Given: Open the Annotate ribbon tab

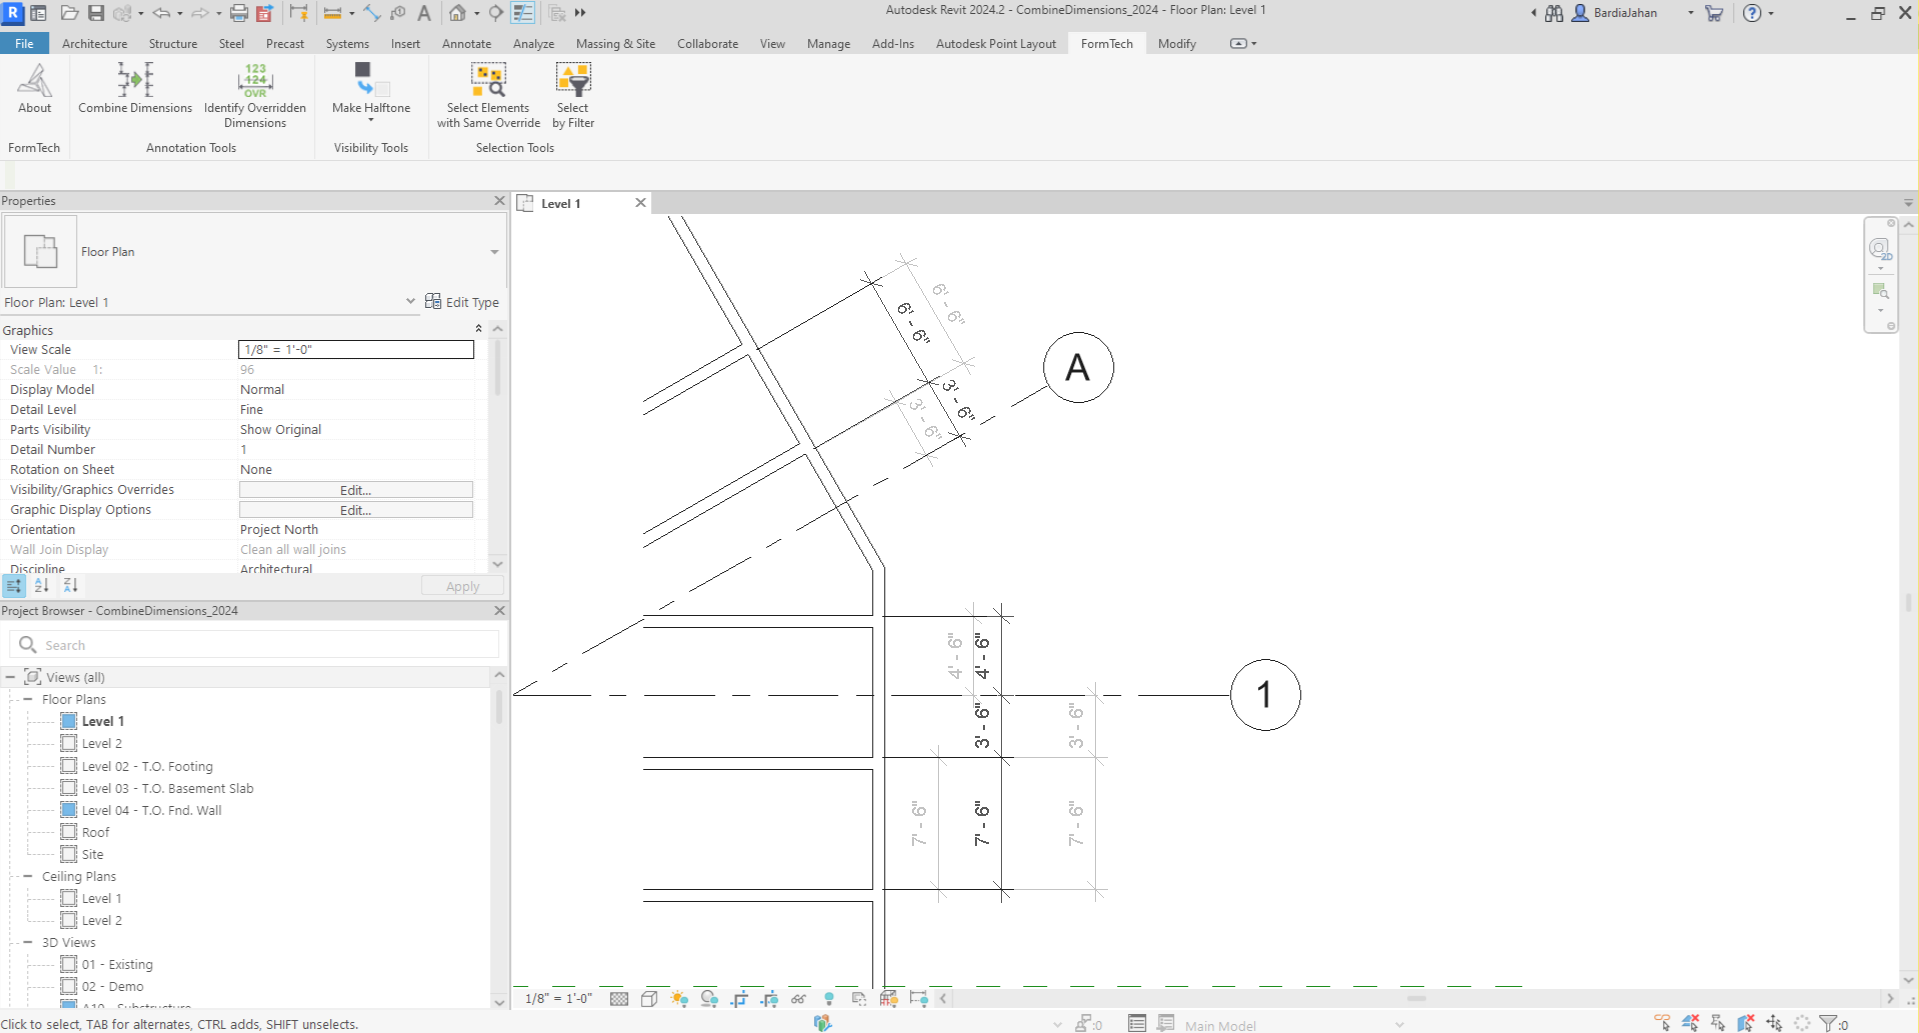Looking at the screenshot, I should click(x=466, y=44).
